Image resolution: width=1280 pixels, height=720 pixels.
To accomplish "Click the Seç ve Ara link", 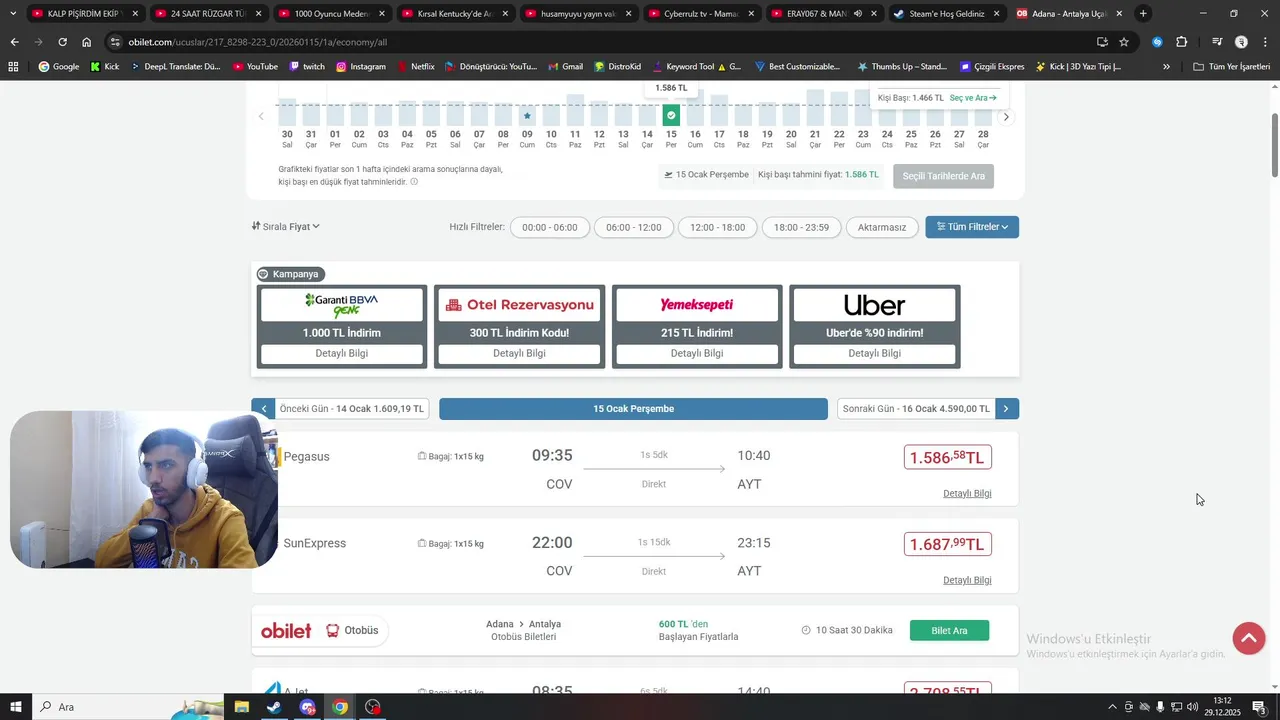I will 972,98.
